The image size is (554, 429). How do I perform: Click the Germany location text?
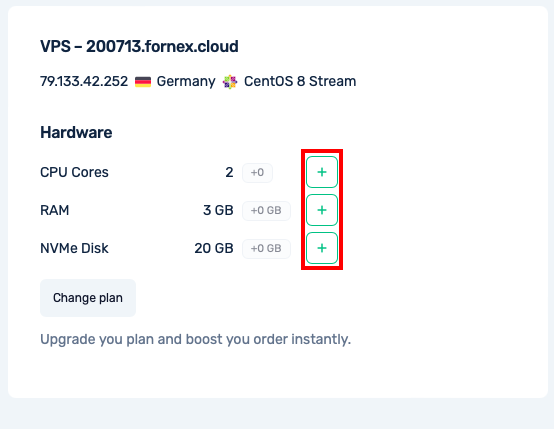click(x=186, y=82)
